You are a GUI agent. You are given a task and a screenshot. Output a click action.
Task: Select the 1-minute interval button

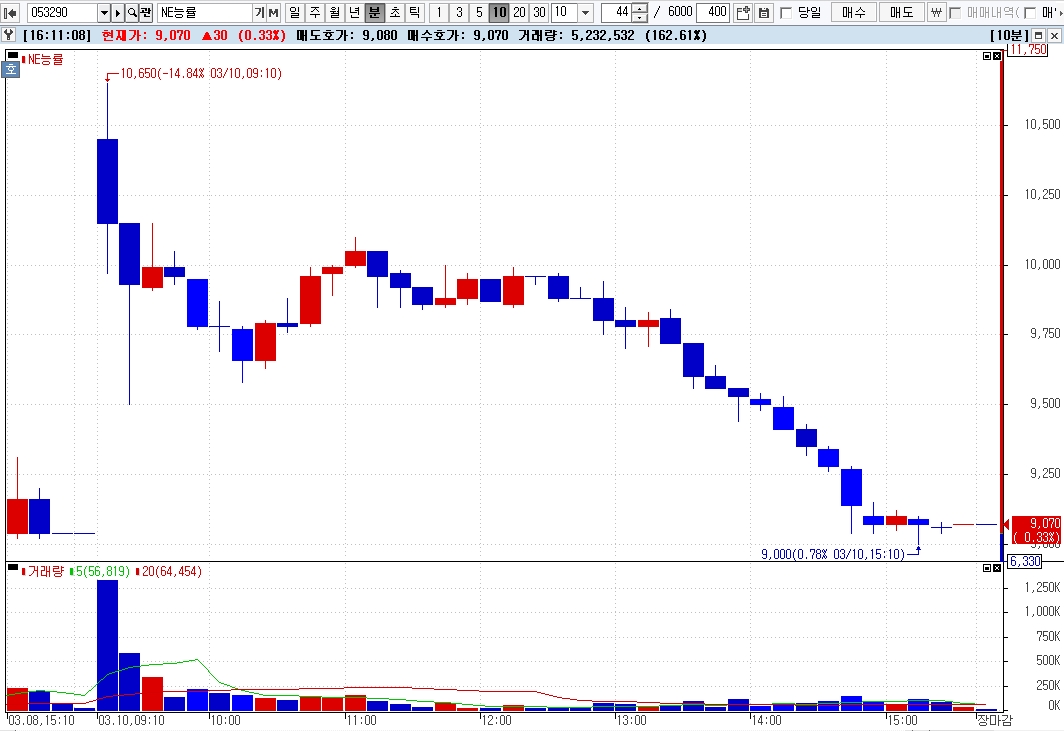tap(439, 12)
